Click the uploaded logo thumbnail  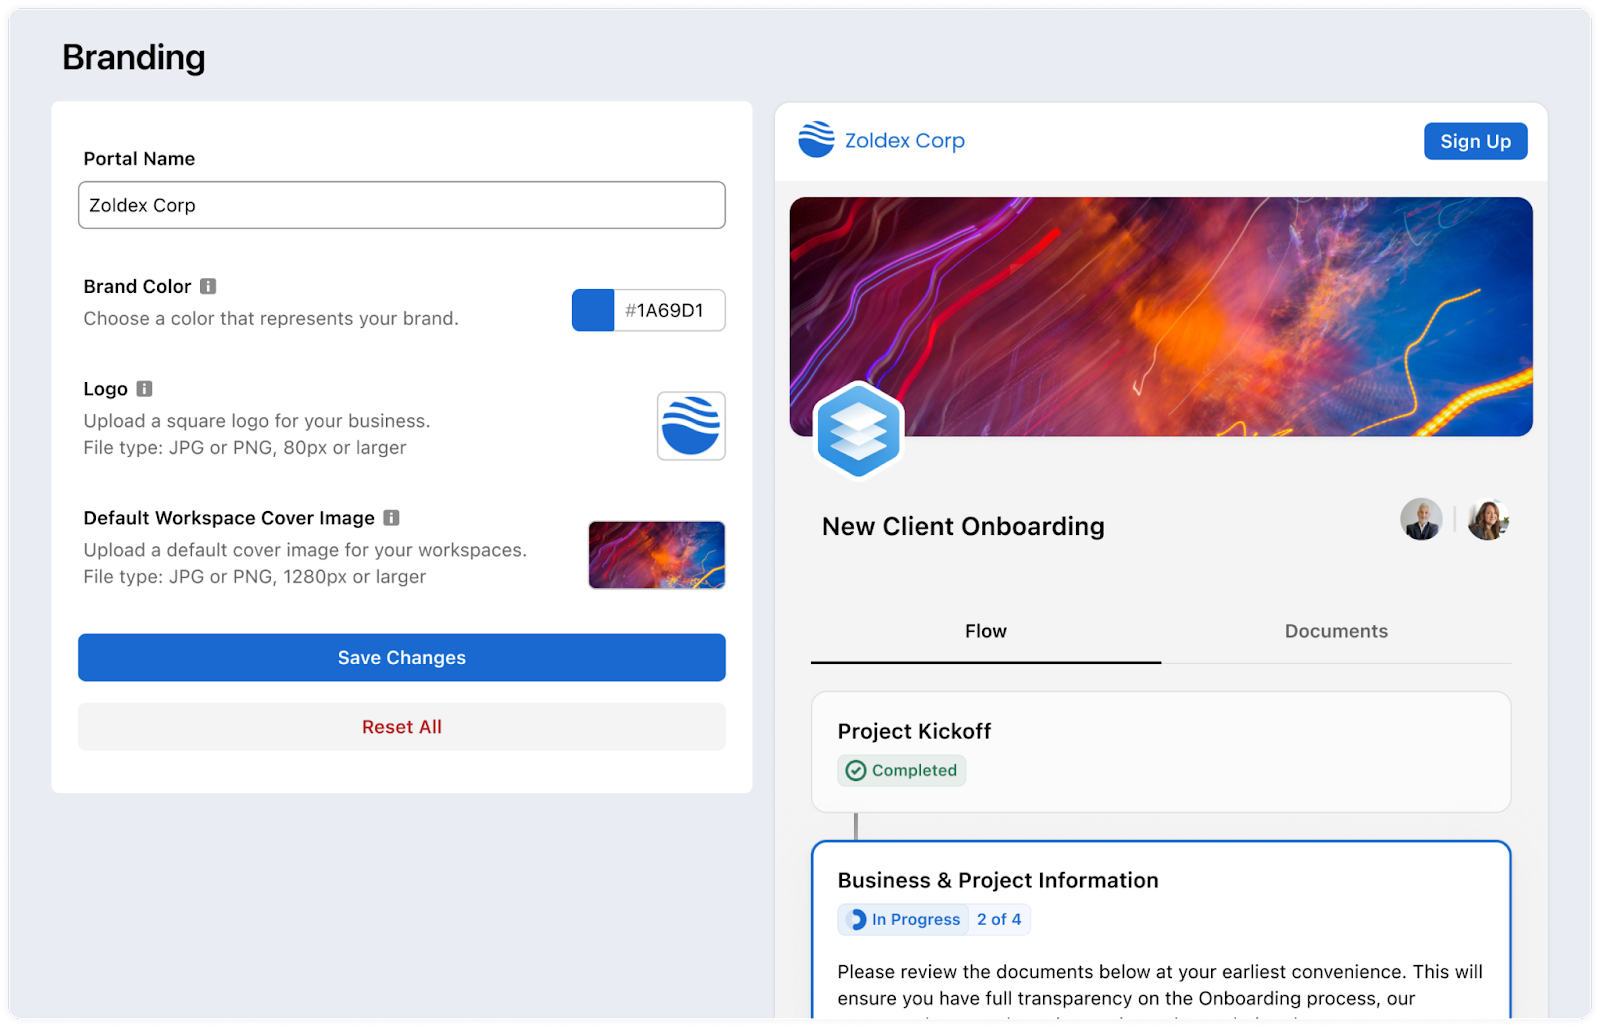click(691, 426)
